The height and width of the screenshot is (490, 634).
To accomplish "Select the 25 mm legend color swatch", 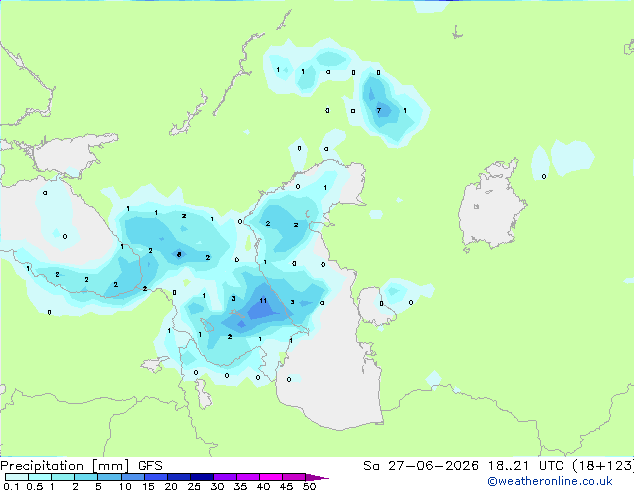I will (x=201, y=477).
